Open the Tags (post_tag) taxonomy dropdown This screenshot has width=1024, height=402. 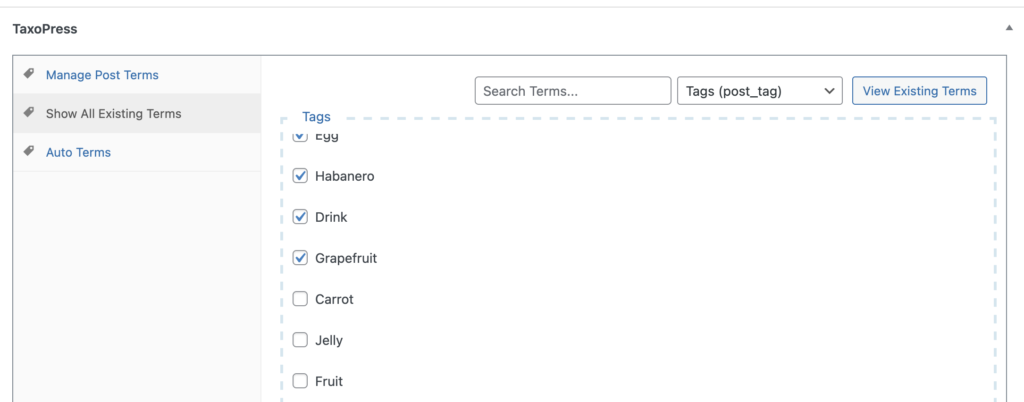pos(760,91)
